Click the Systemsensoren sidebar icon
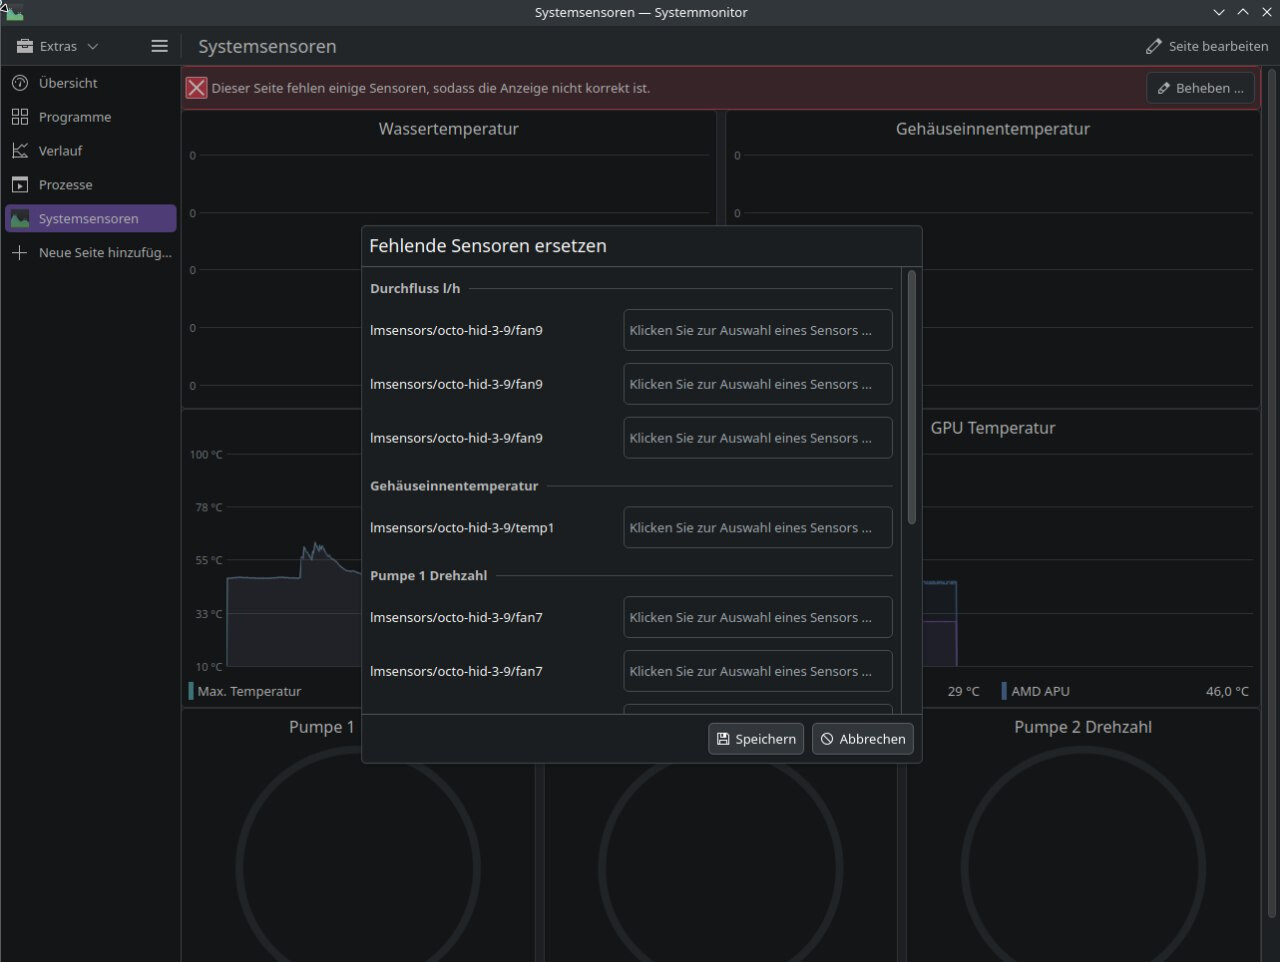 pos(20,219)
